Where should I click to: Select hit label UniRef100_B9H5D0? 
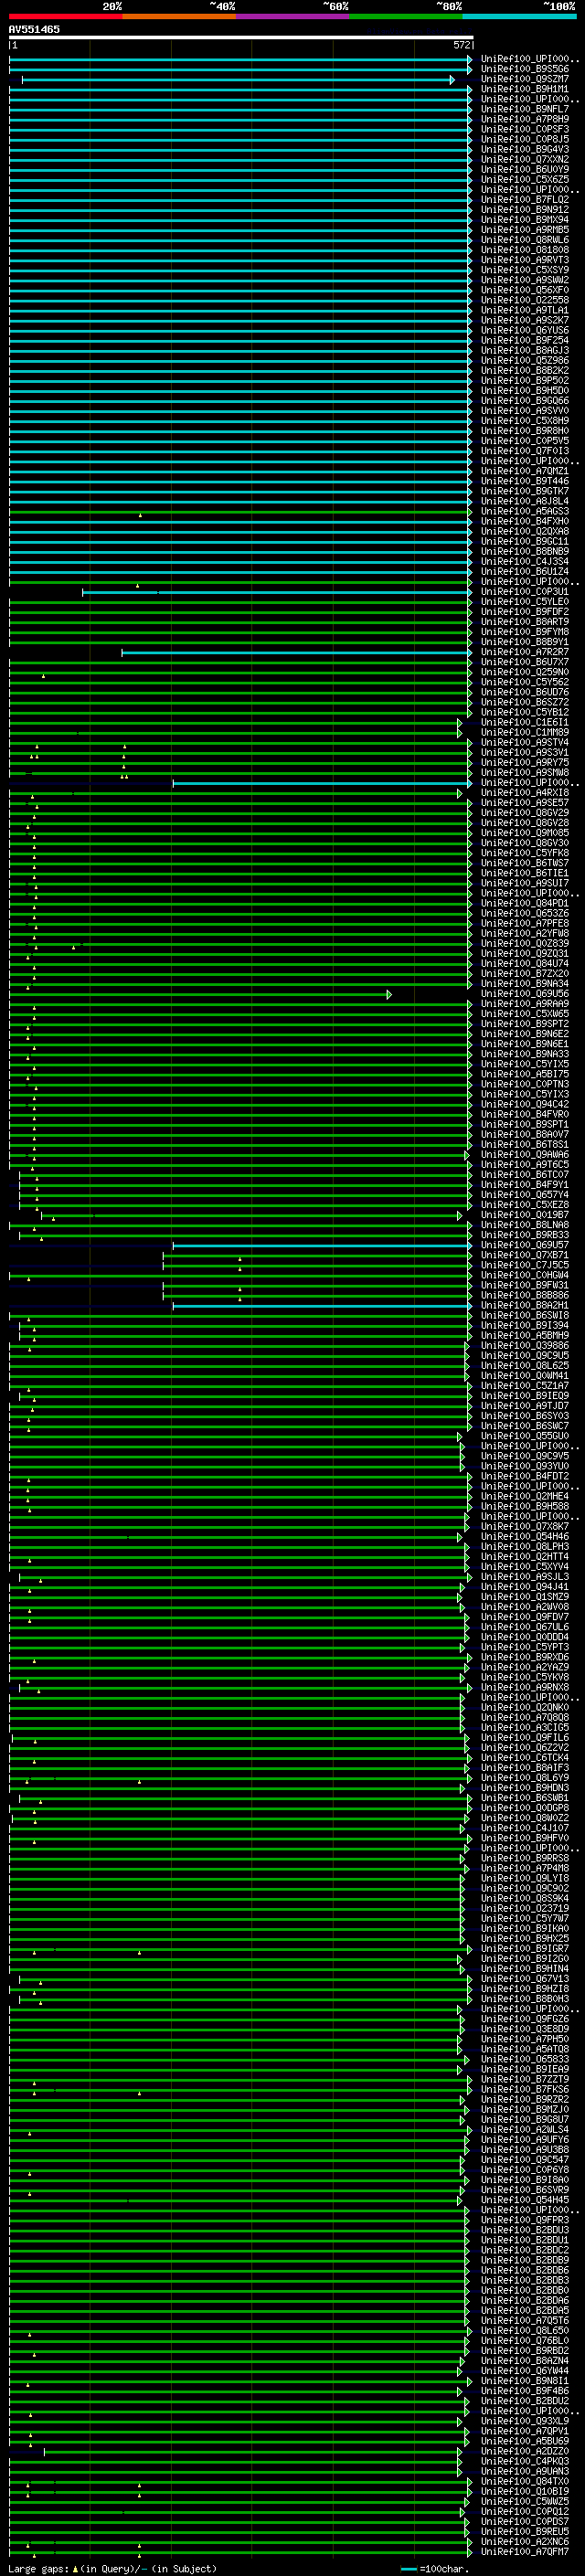525,390
